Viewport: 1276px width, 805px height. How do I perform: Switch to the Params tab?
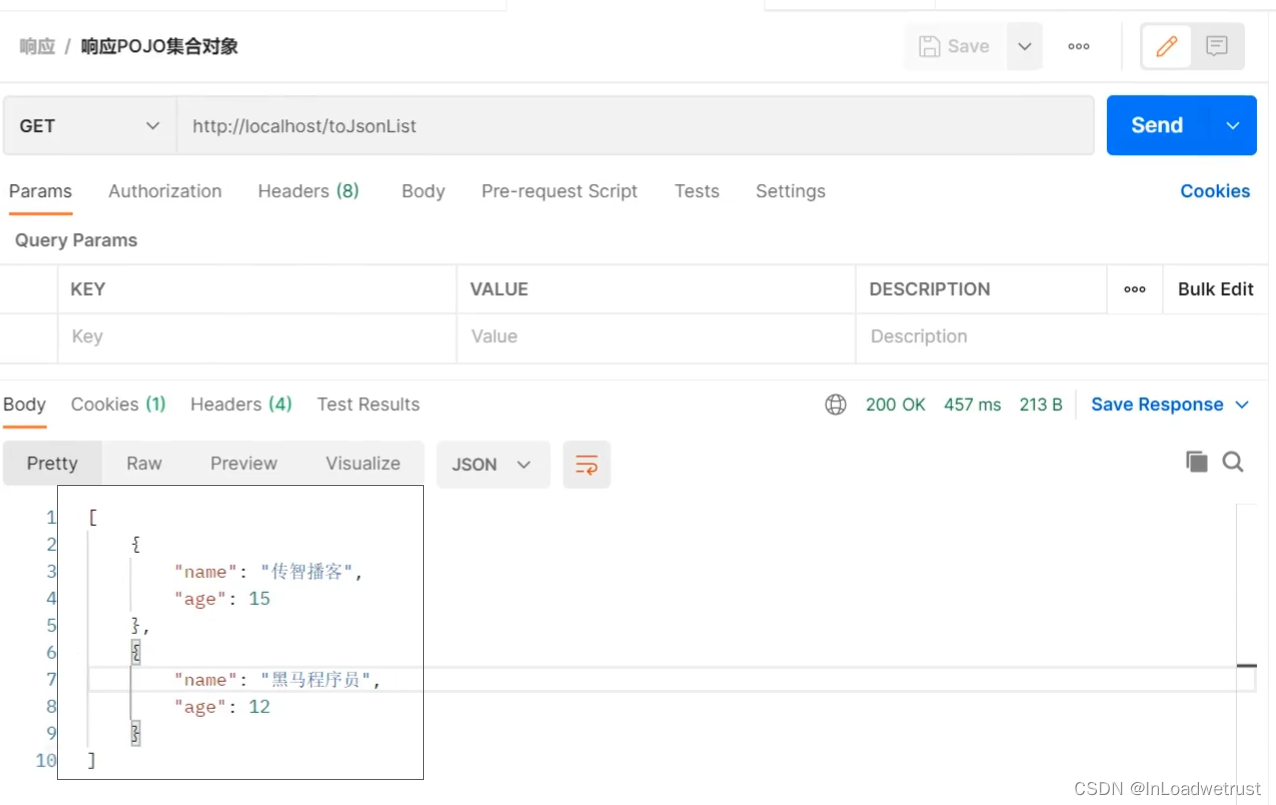click(40, 191)
